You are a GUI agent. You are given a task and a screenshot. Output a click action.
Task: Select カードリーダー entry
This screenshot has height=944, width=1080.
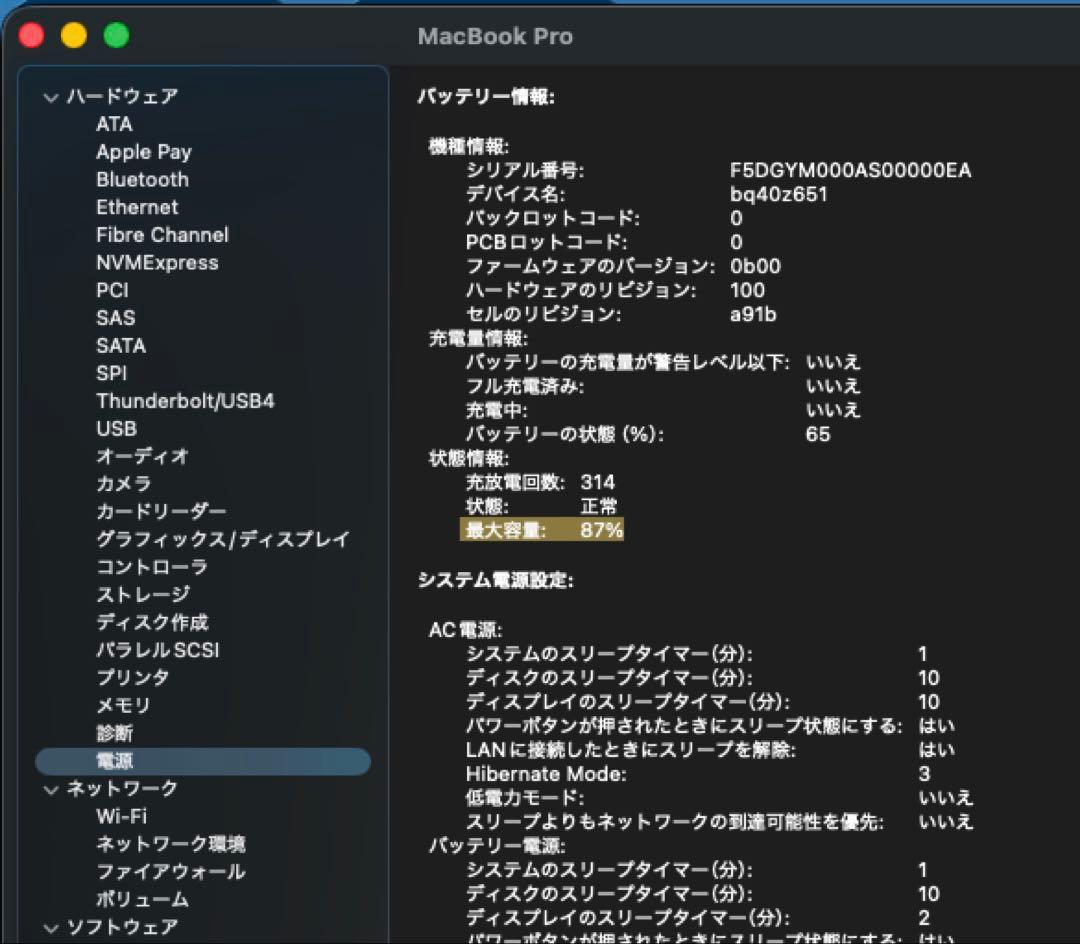(161, 511)
